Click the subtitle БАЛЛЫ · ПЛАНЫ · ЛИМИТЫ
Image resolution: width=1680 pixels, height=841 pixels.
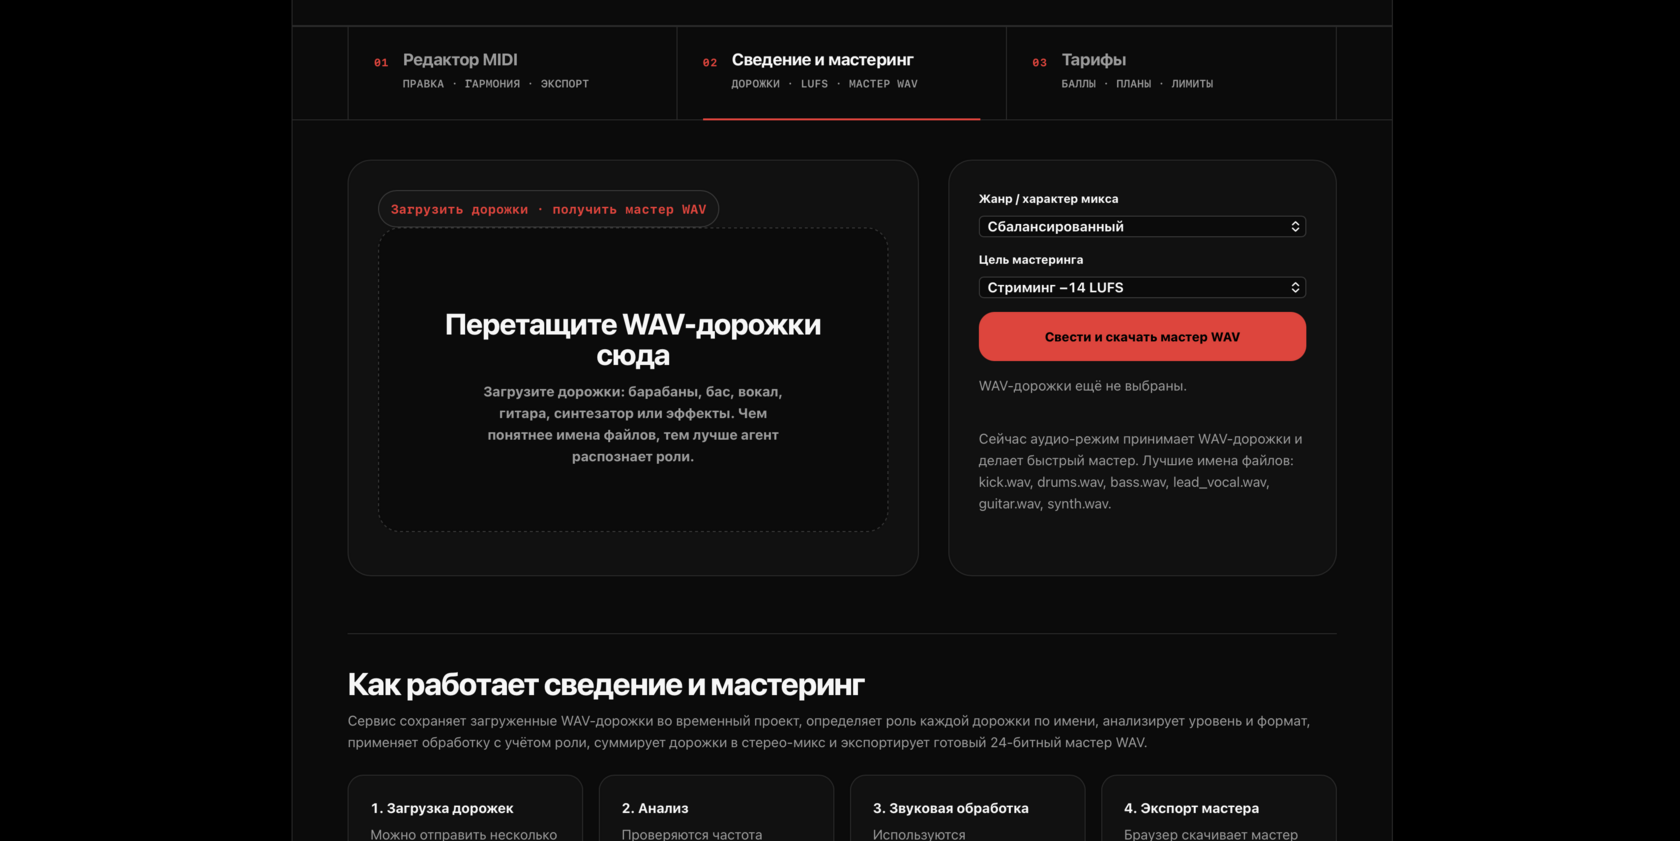(x=1137, y=84)
